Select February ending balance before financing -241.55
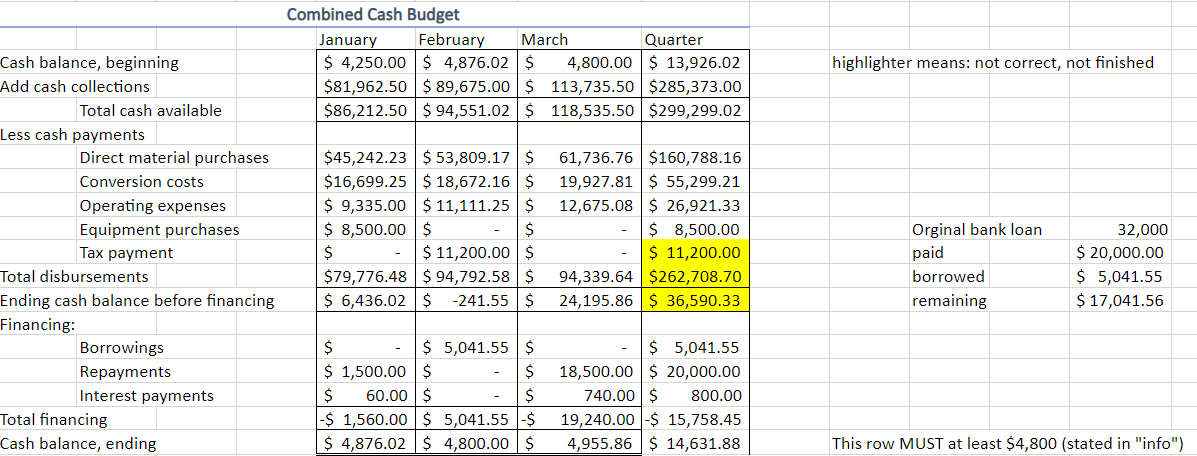 click(468, 300)
